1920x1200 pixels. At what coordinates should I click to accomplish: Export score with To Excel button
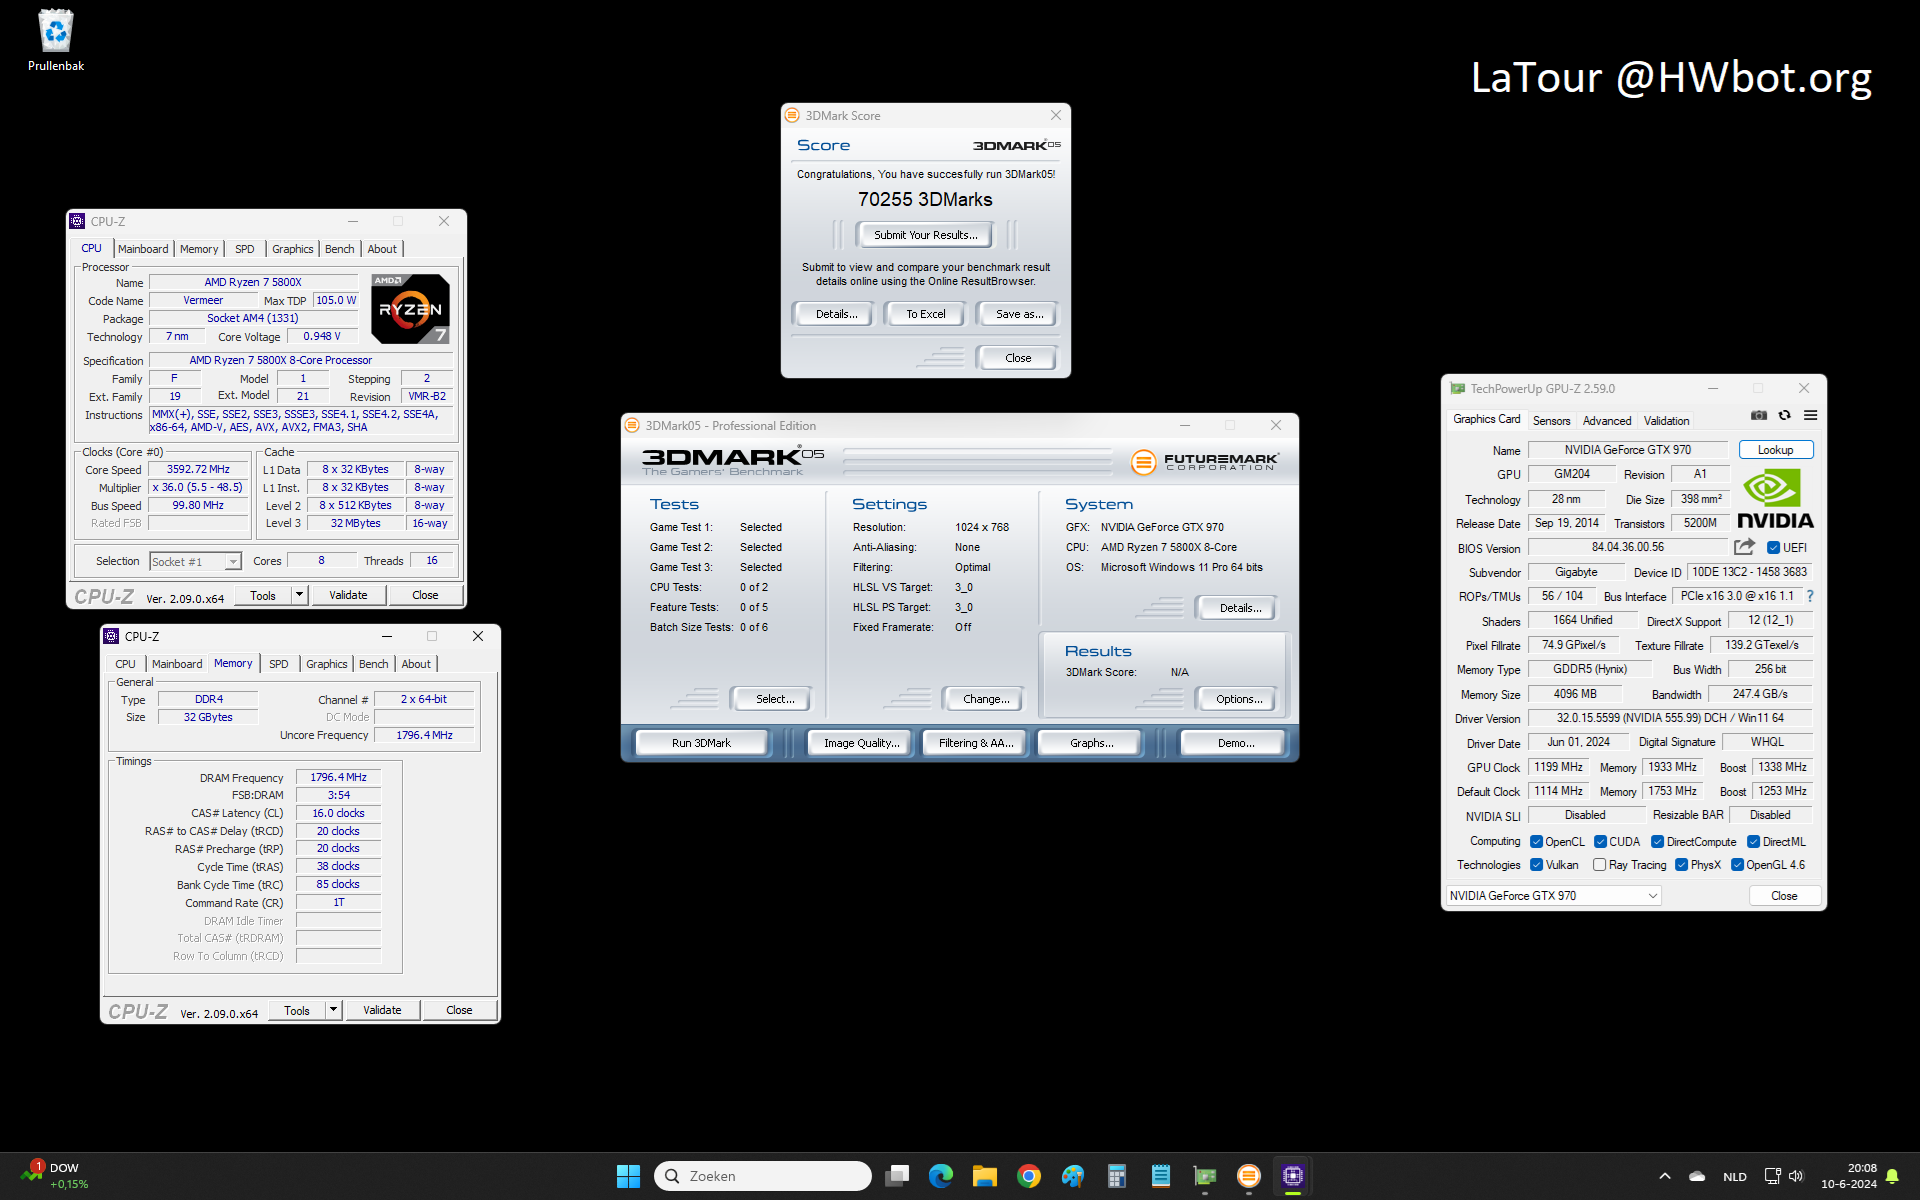pos(925,314)
